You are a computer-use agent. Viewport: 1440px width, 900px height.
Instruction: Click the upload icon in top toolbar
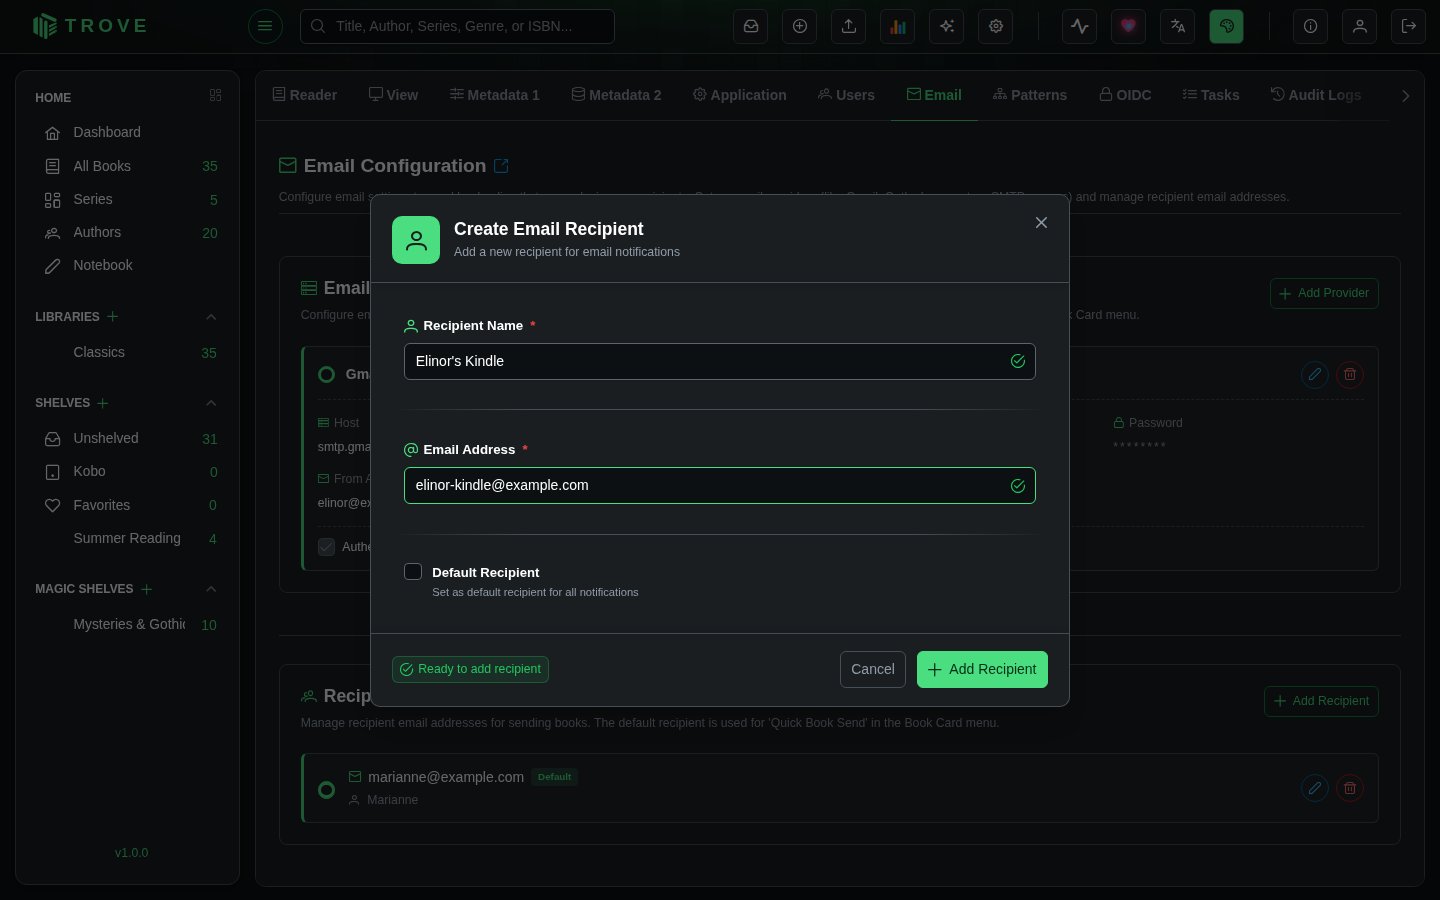(x=849, y=26)
